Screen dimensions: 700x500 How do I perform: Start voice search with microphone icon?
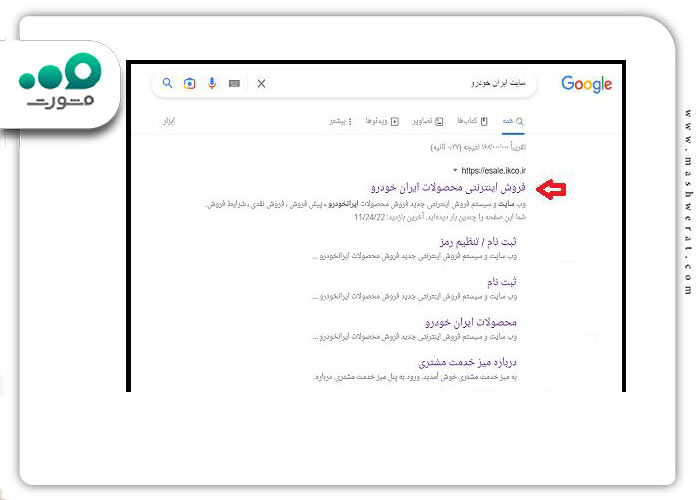tap(212, 83)
